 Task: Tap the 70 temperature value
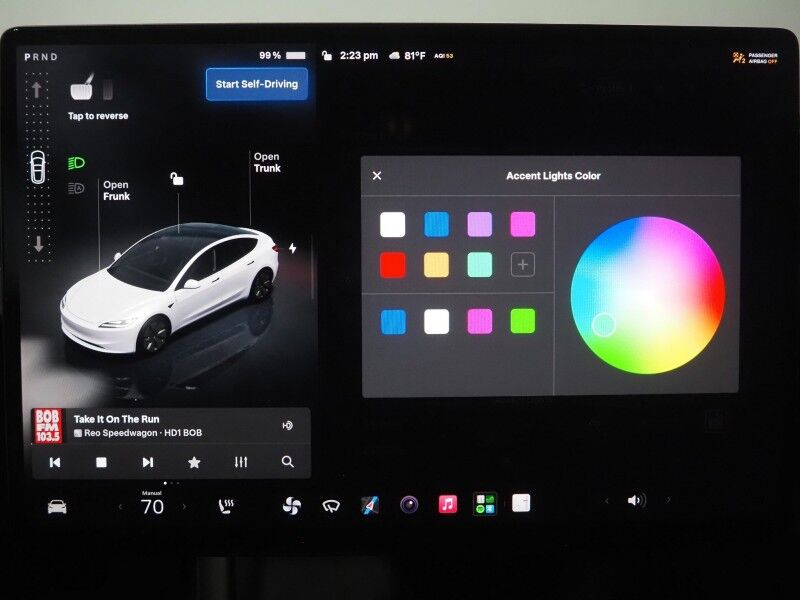152,507
